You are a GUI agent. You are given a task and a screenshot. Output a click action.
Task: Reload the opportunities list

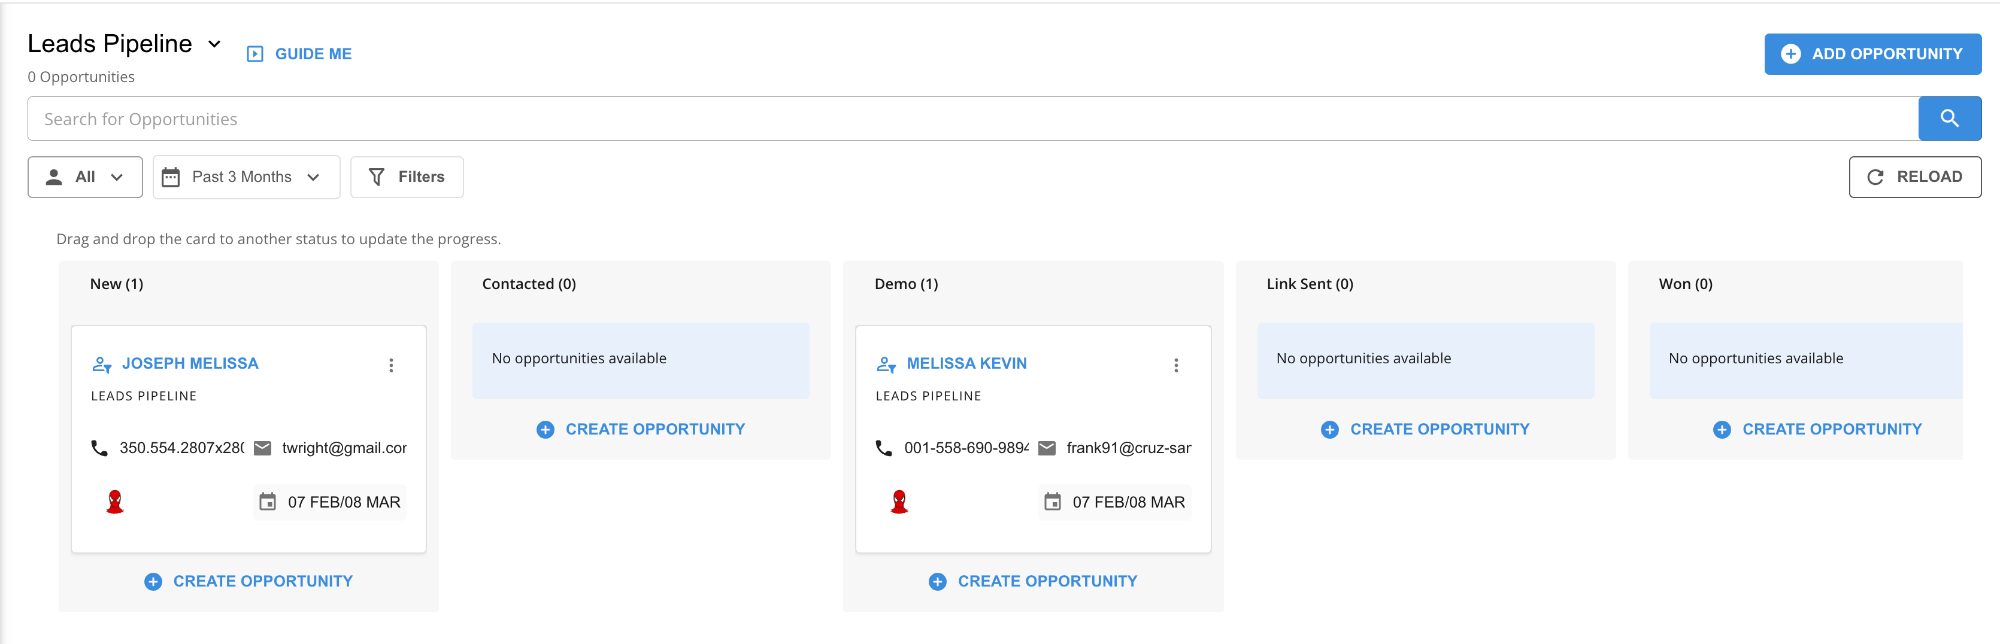pyautogui.click(x=1914, y=177)
